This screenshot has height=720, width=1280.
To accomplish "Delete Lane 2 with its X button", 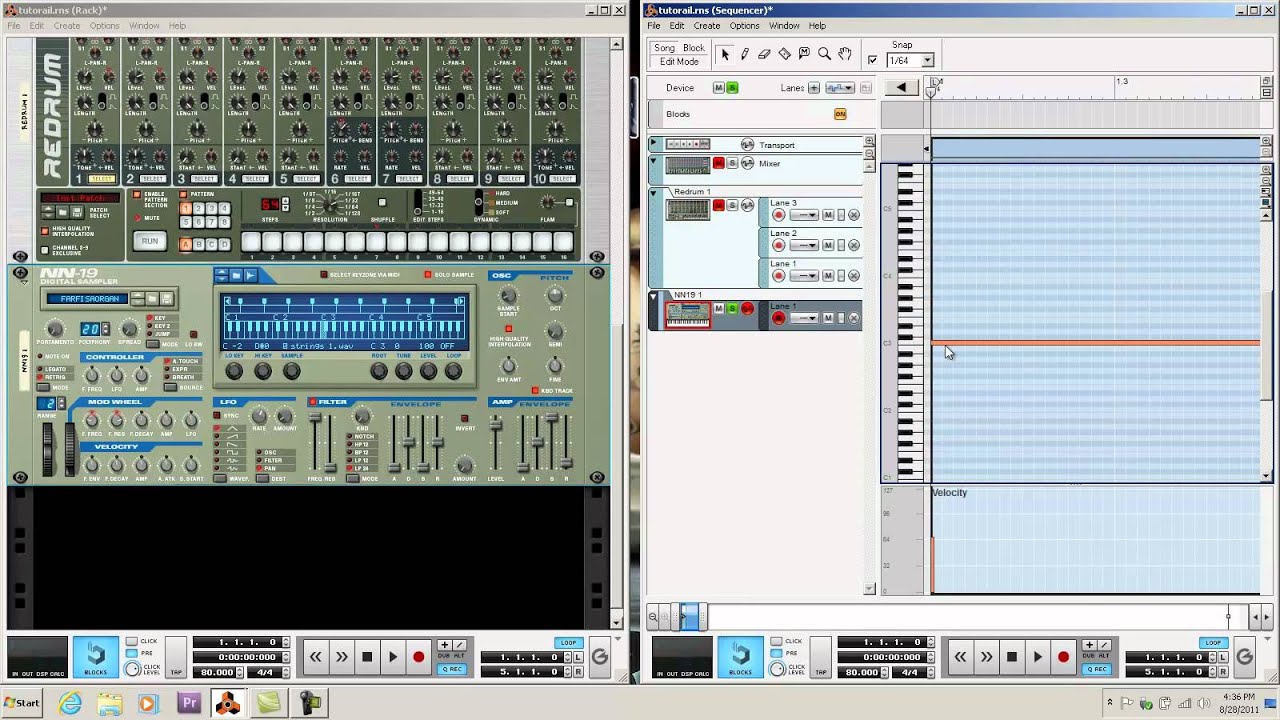I will 854,245.
